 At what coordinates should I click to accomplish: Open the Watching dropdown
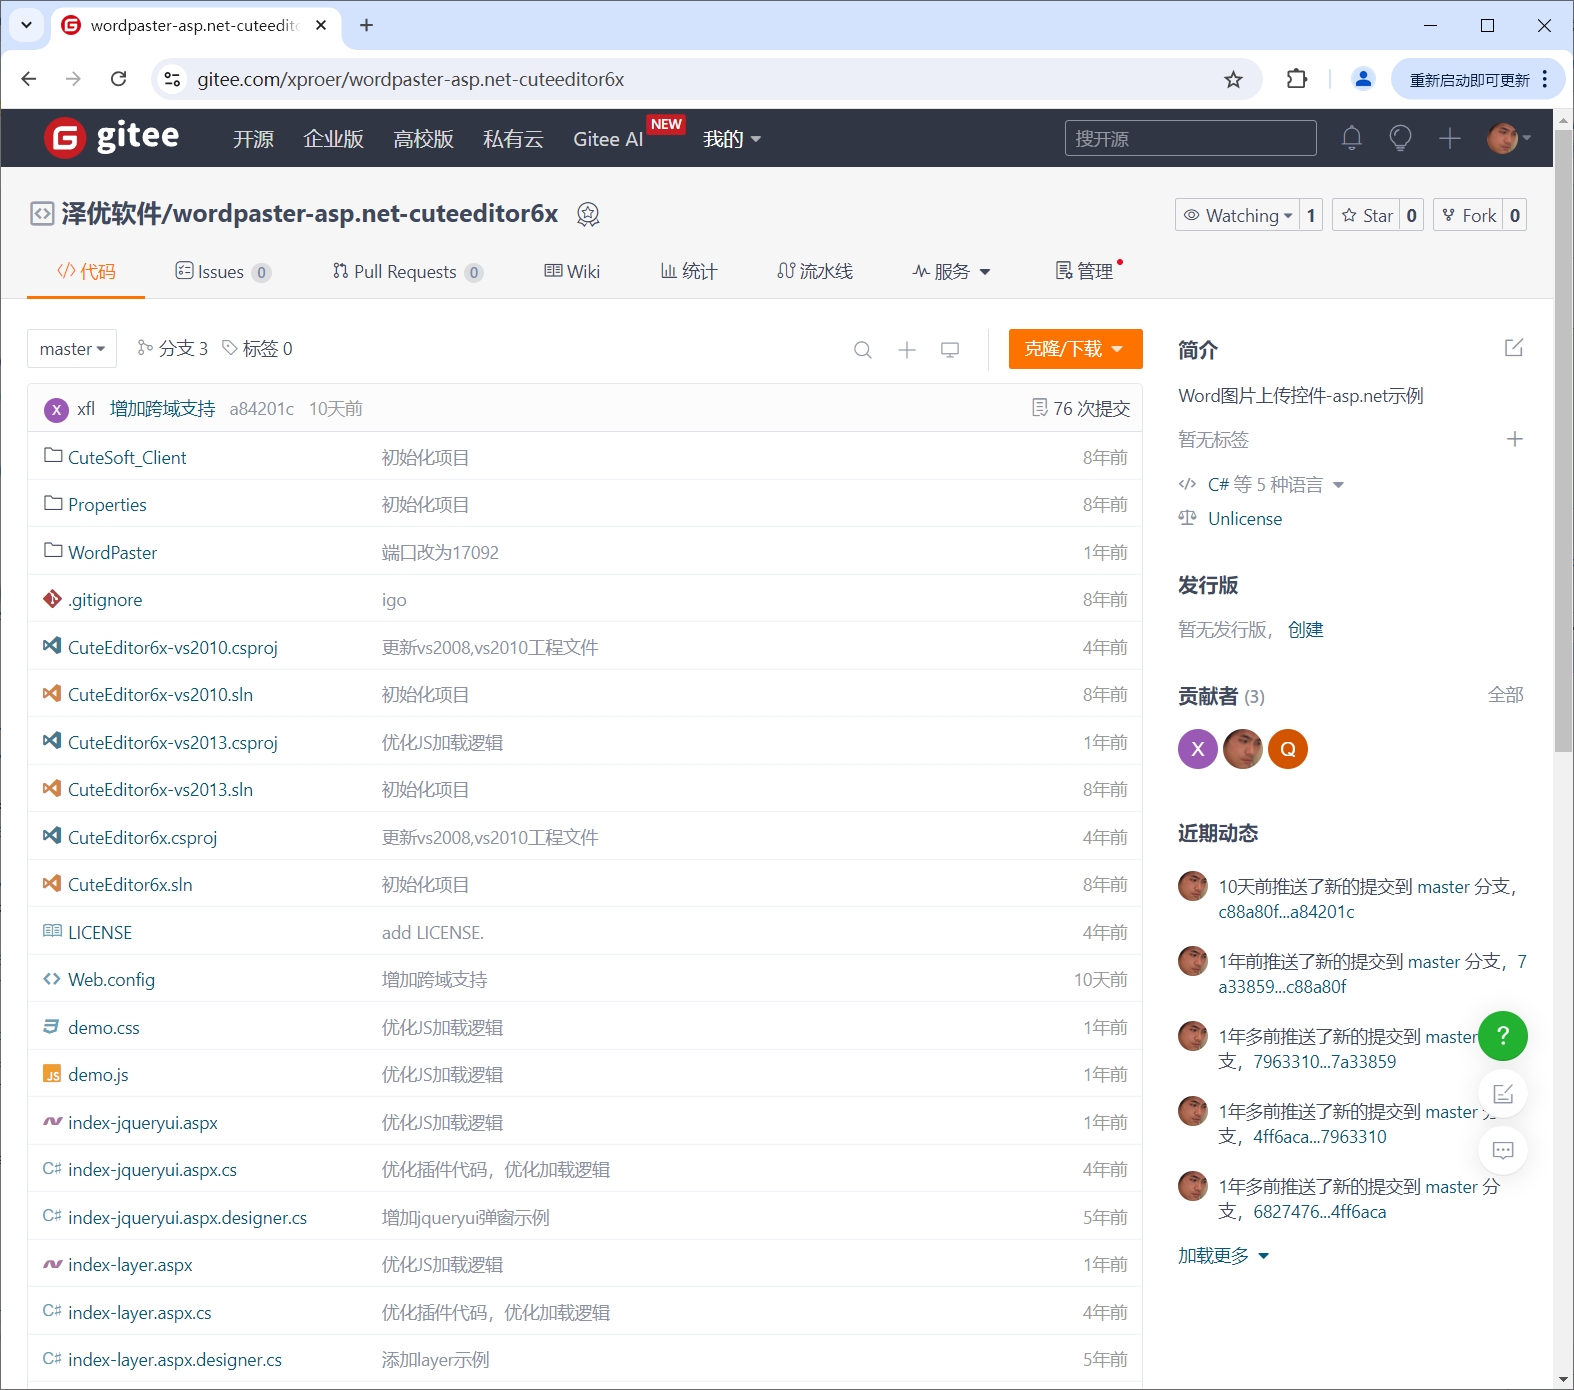point(1238,215)
